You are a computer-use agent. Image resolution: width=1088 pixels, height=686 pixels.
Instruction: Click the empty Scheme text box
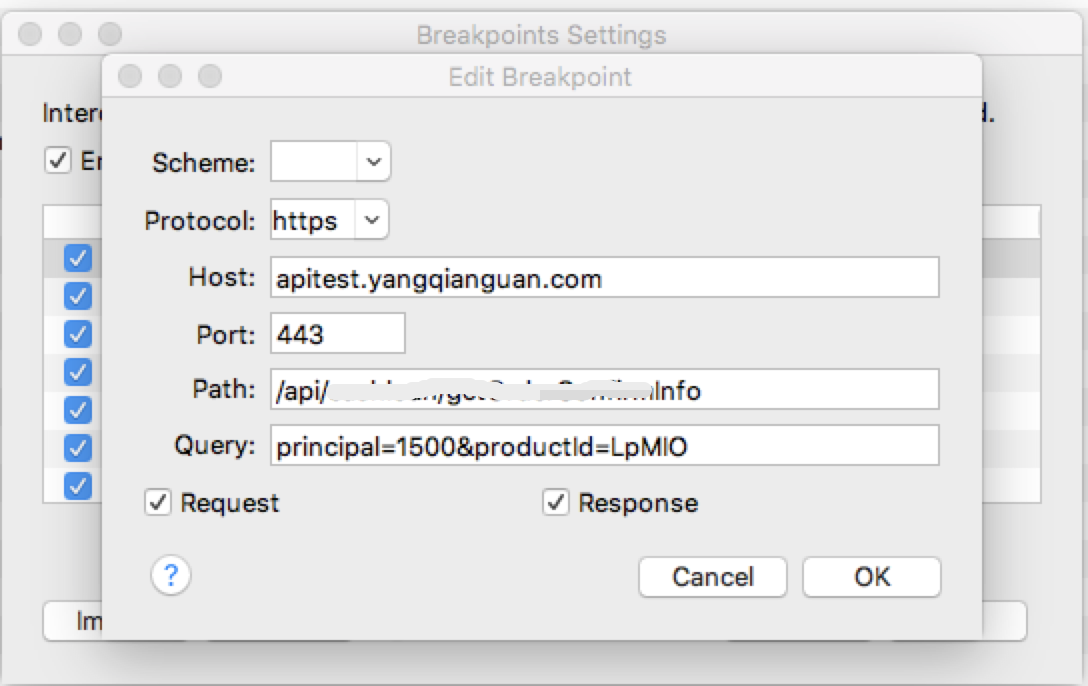tap(313, 162)
